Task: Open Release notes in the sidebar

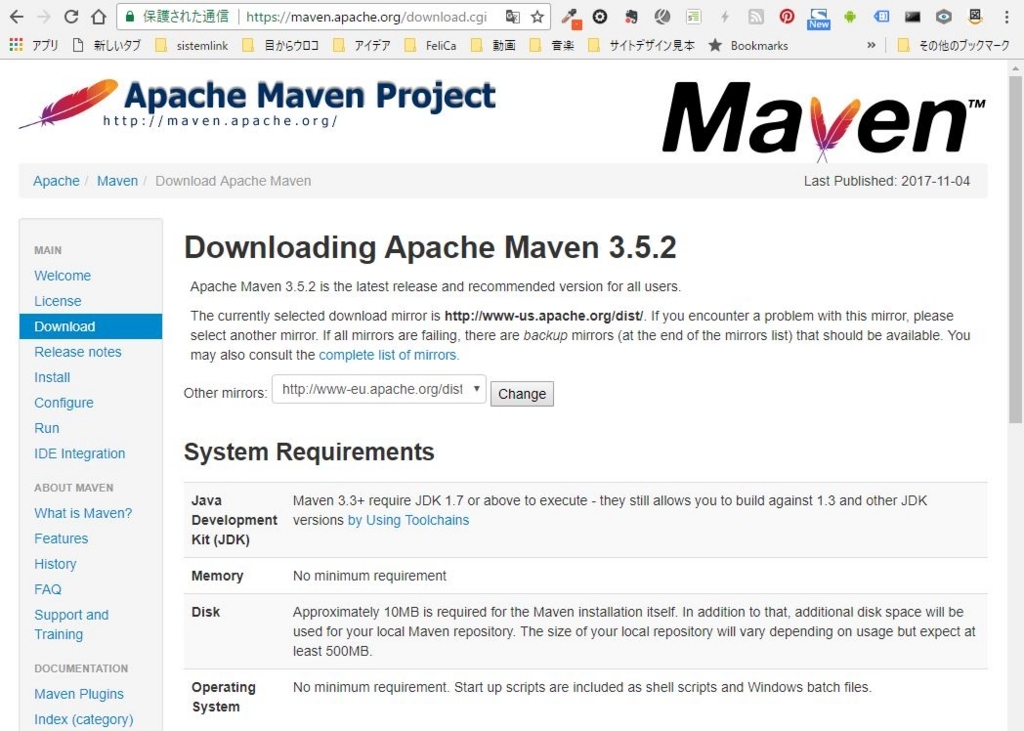Action: pos(78,352)
